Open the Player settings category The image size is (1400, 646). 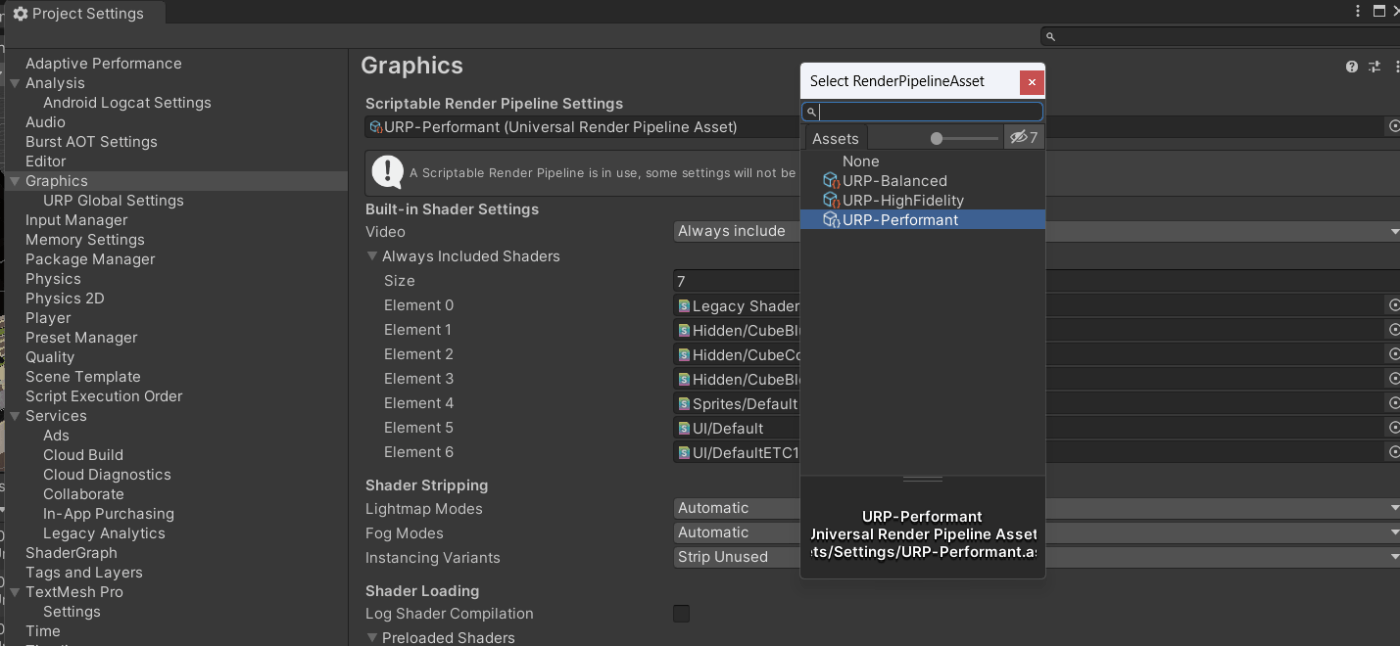click(x=48, y=318)
